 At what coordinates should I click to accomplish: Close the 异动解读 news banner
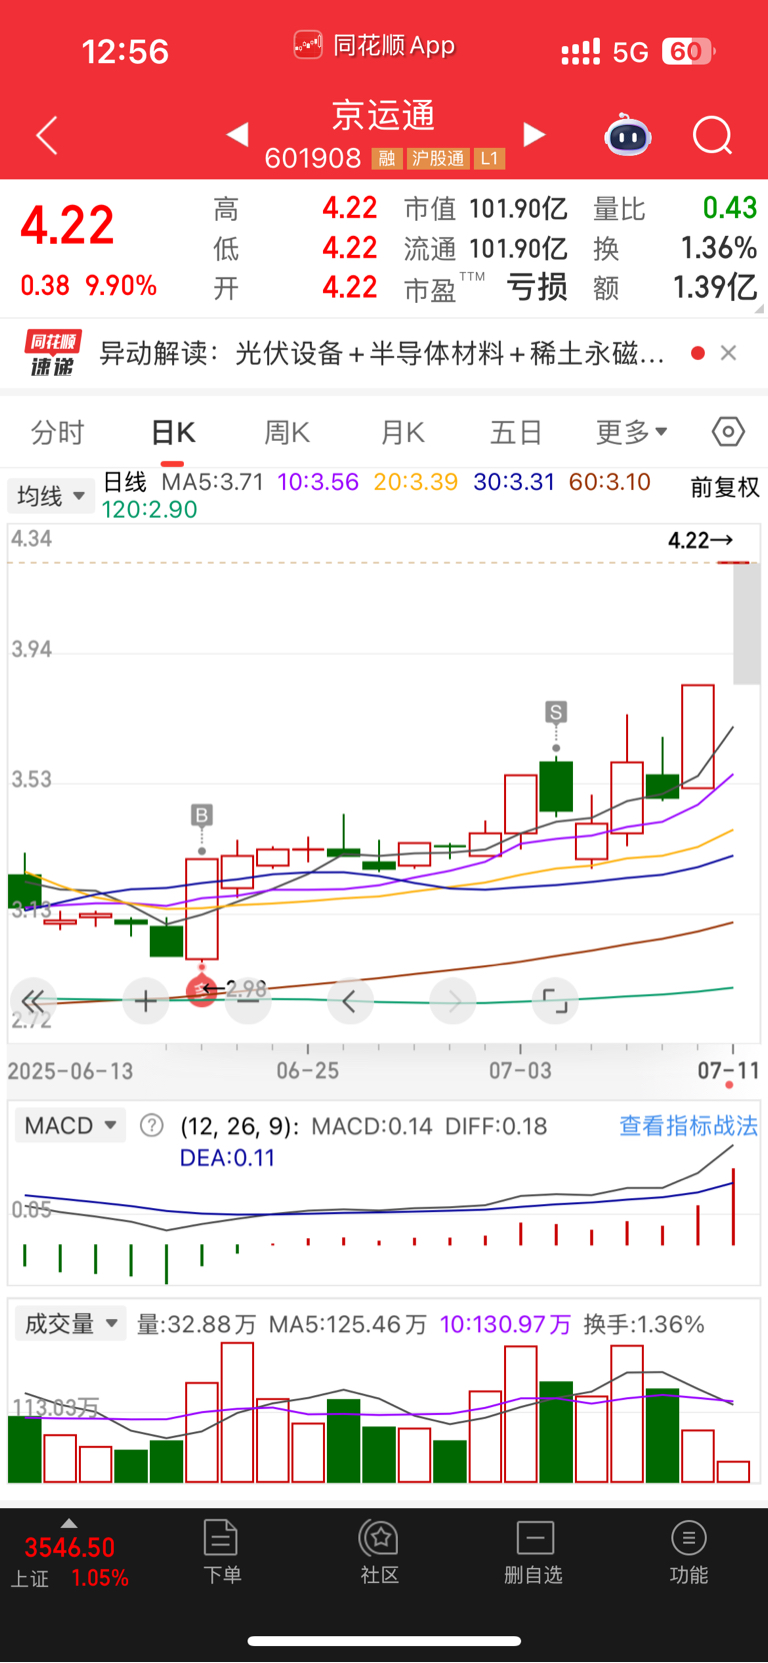click(729, 353)
